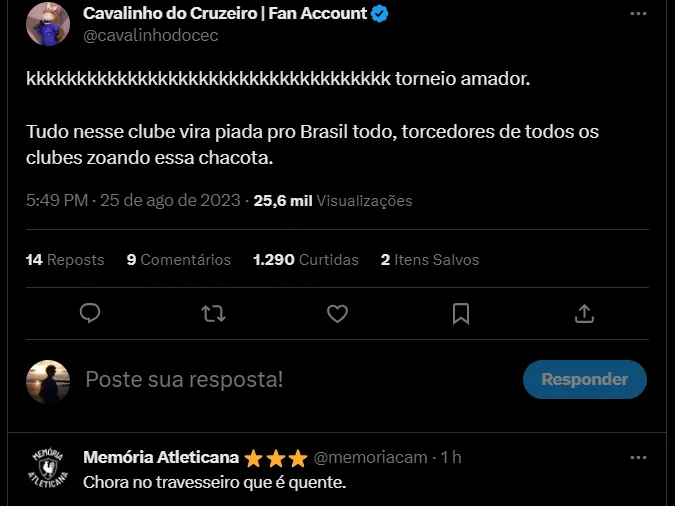Repost this tweet using the retweet icon
675x506 pixels.
(213, 314)
